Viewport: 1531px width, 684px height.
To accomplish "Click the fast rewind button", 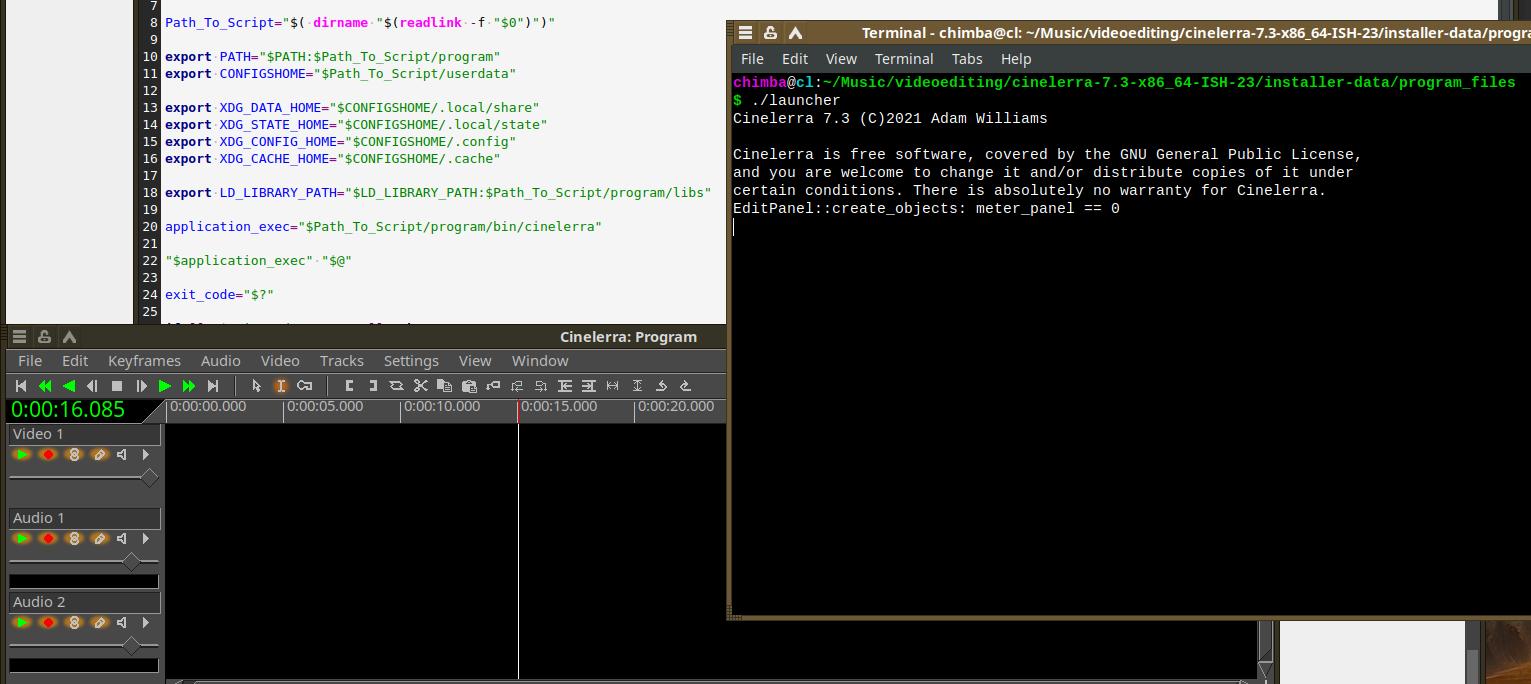I will (45, 386).
